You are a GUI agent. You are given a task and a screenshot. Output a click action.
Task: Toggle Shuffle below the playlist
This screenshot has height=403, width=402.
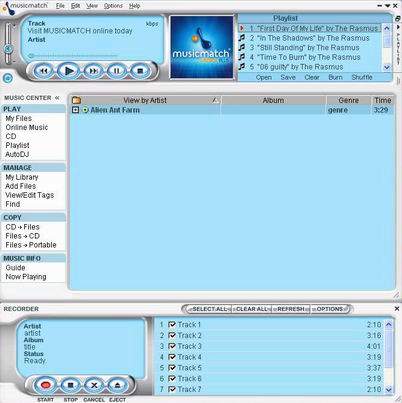[x=362, y=77]
